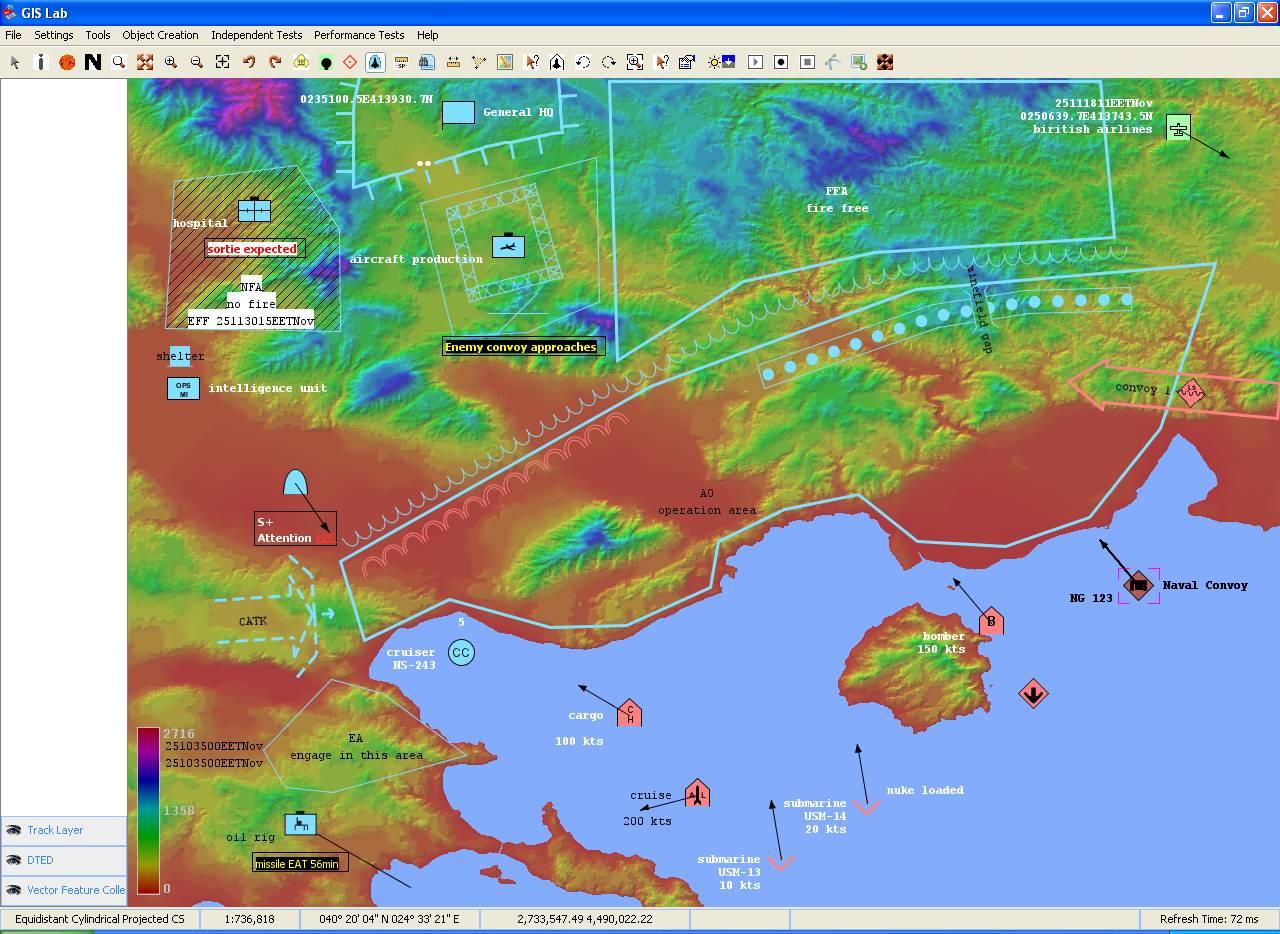
Task: Click the stop square button
Action: 807,62
